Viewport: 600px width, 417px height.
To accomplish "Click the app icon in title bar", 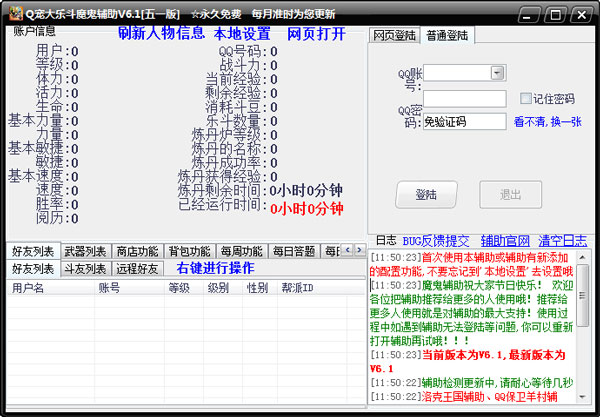I will pyautogui.click(x=16, y=14).
